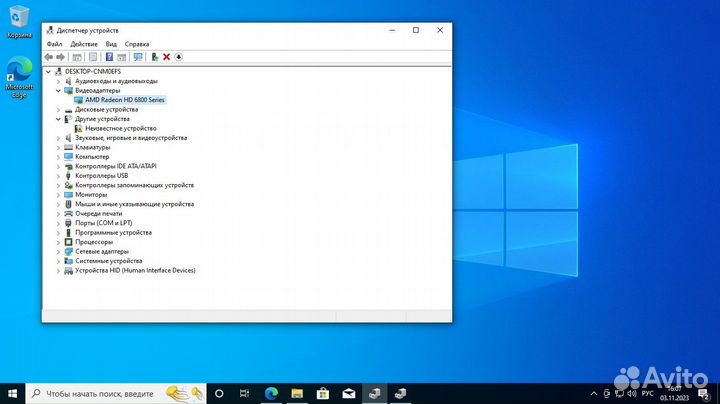The width and height of the screenshot is (720, 404).
Task: Open the Действие menu
Action: (84, 44)
